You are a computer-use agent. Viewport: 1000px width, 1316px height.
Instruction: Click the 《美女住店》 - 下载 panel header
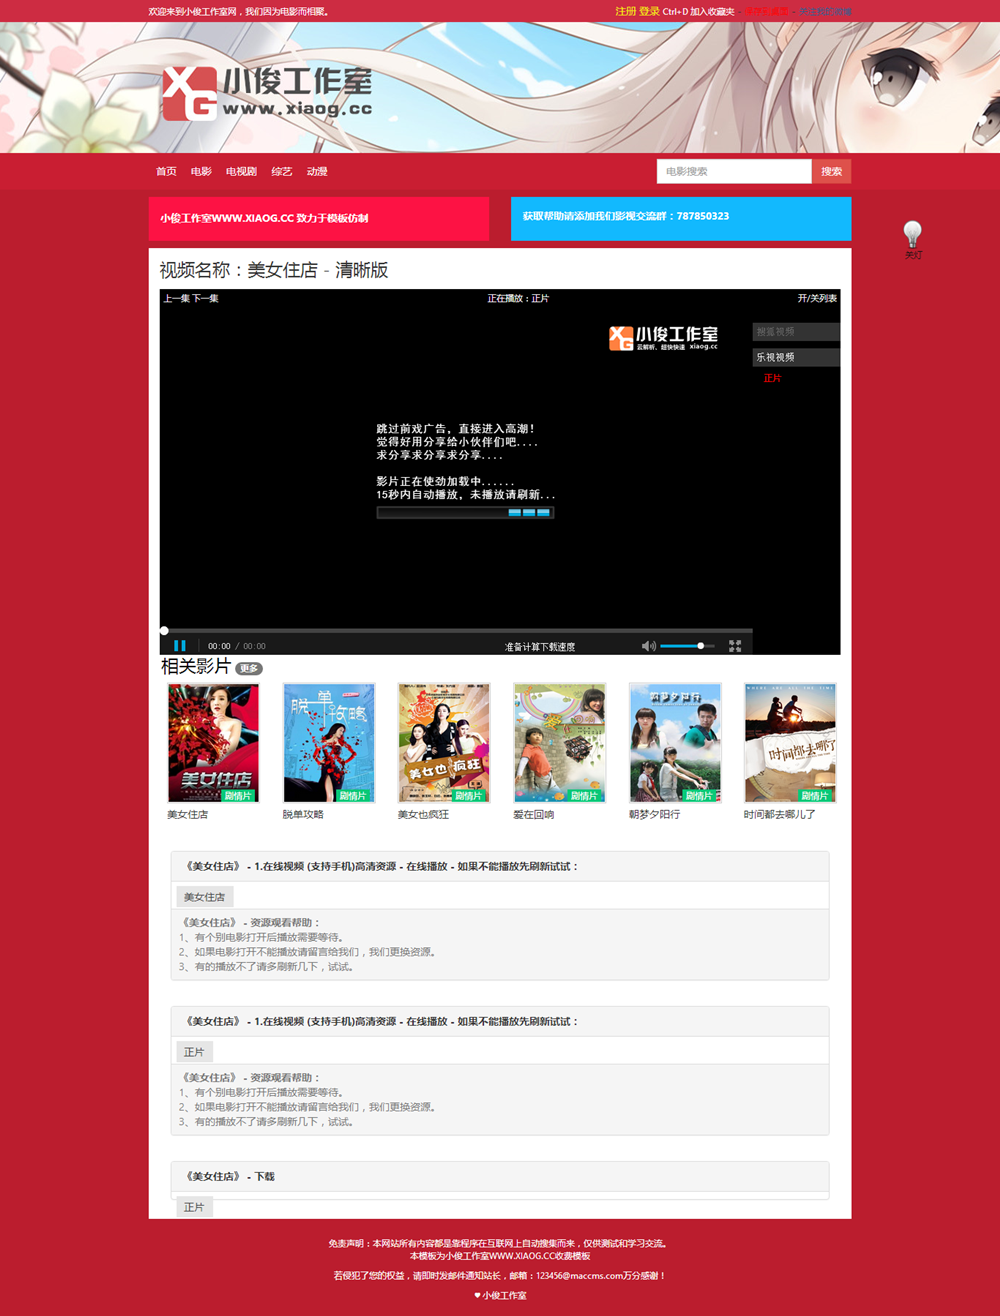(500, 1176)
